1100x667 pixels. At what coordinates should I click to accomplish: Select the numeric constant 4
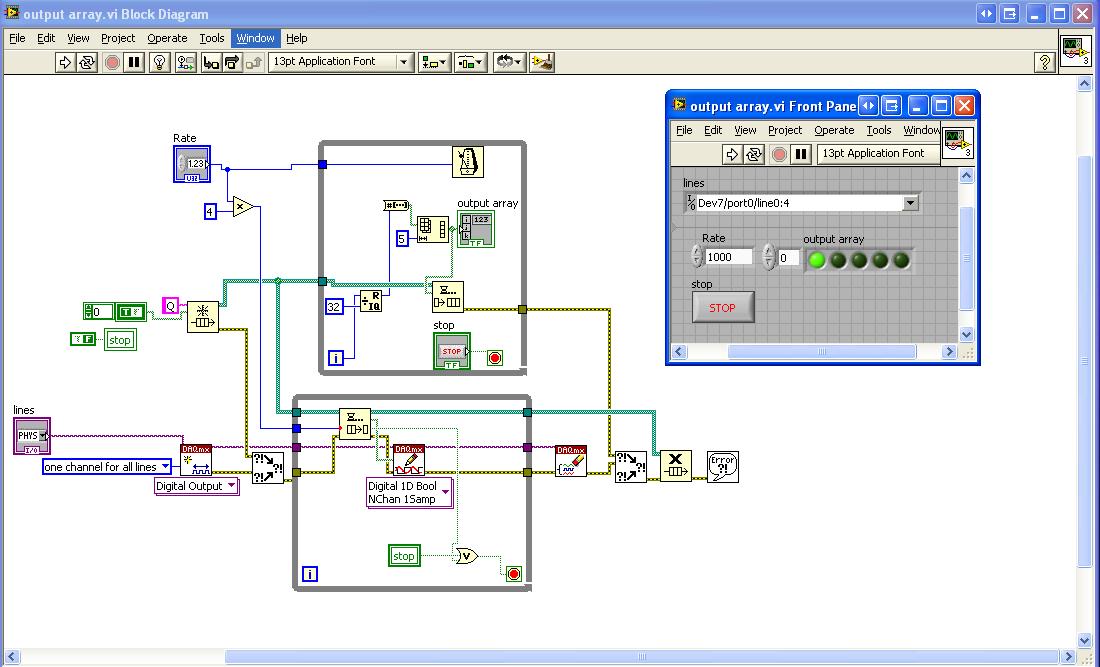210,211
